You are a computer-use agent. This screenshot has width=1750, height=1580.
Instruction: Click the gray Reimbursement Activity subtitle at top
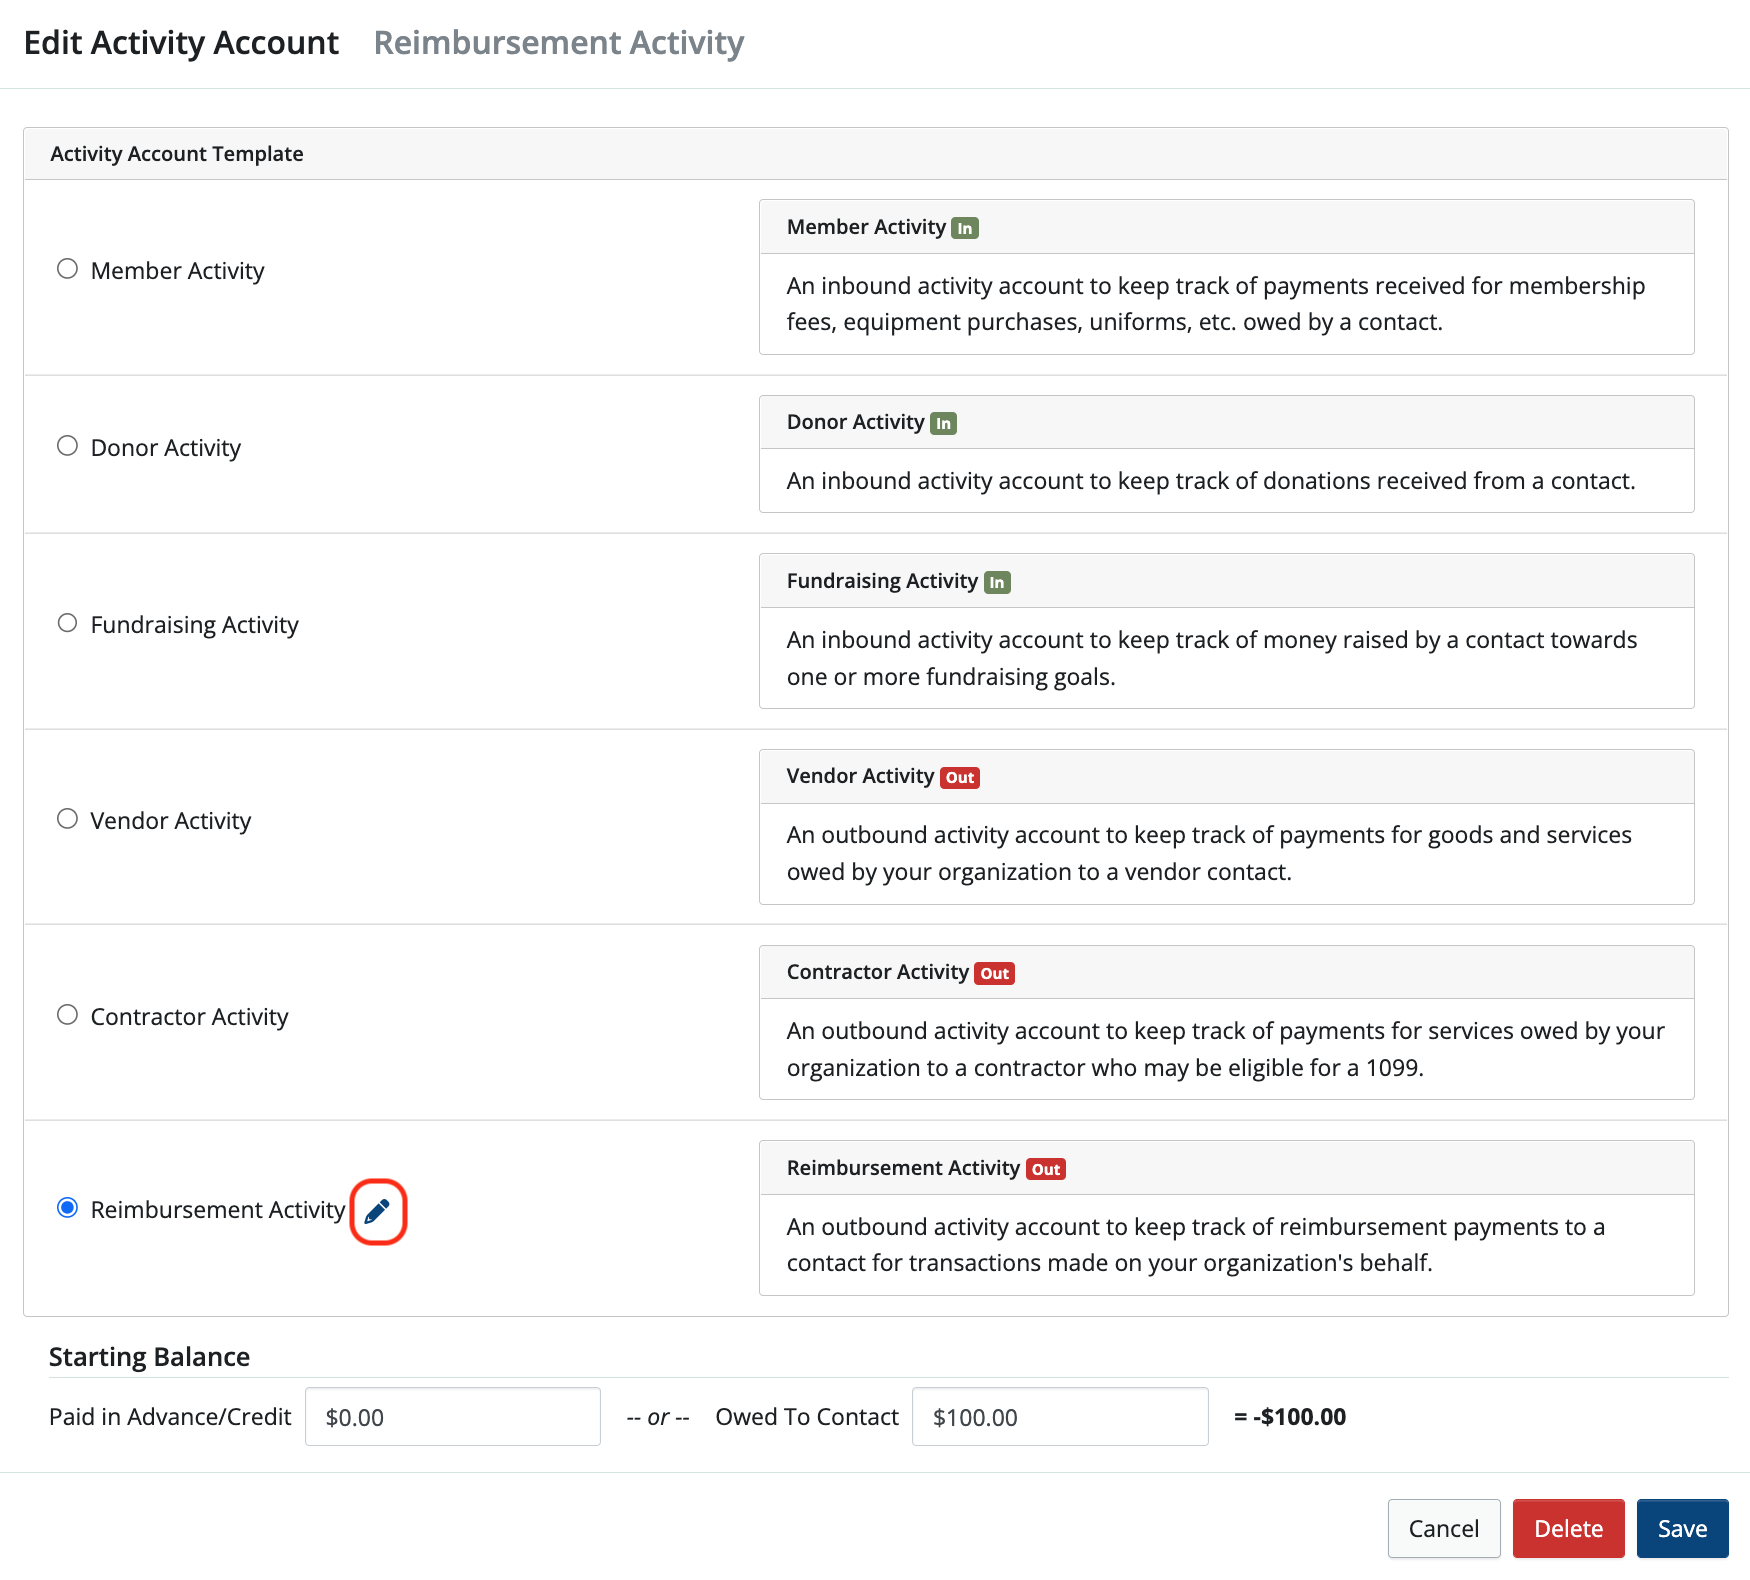pos(559,43)
